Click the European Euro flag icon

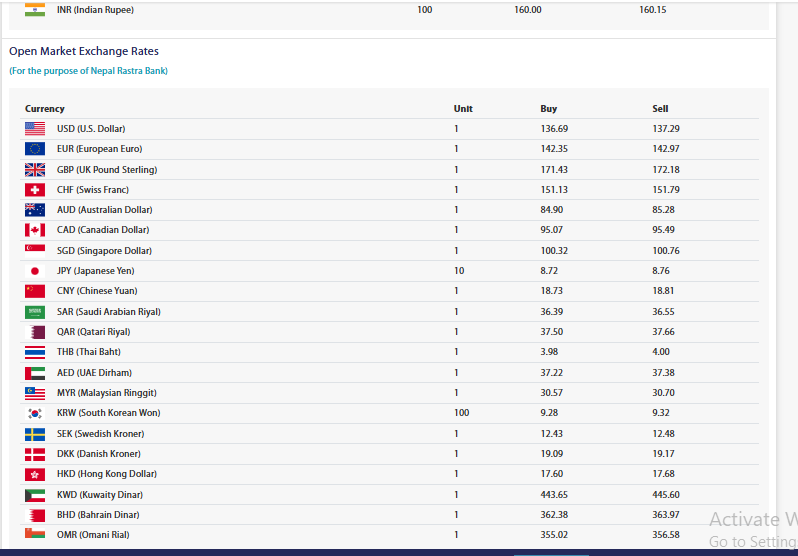[35, 149]
